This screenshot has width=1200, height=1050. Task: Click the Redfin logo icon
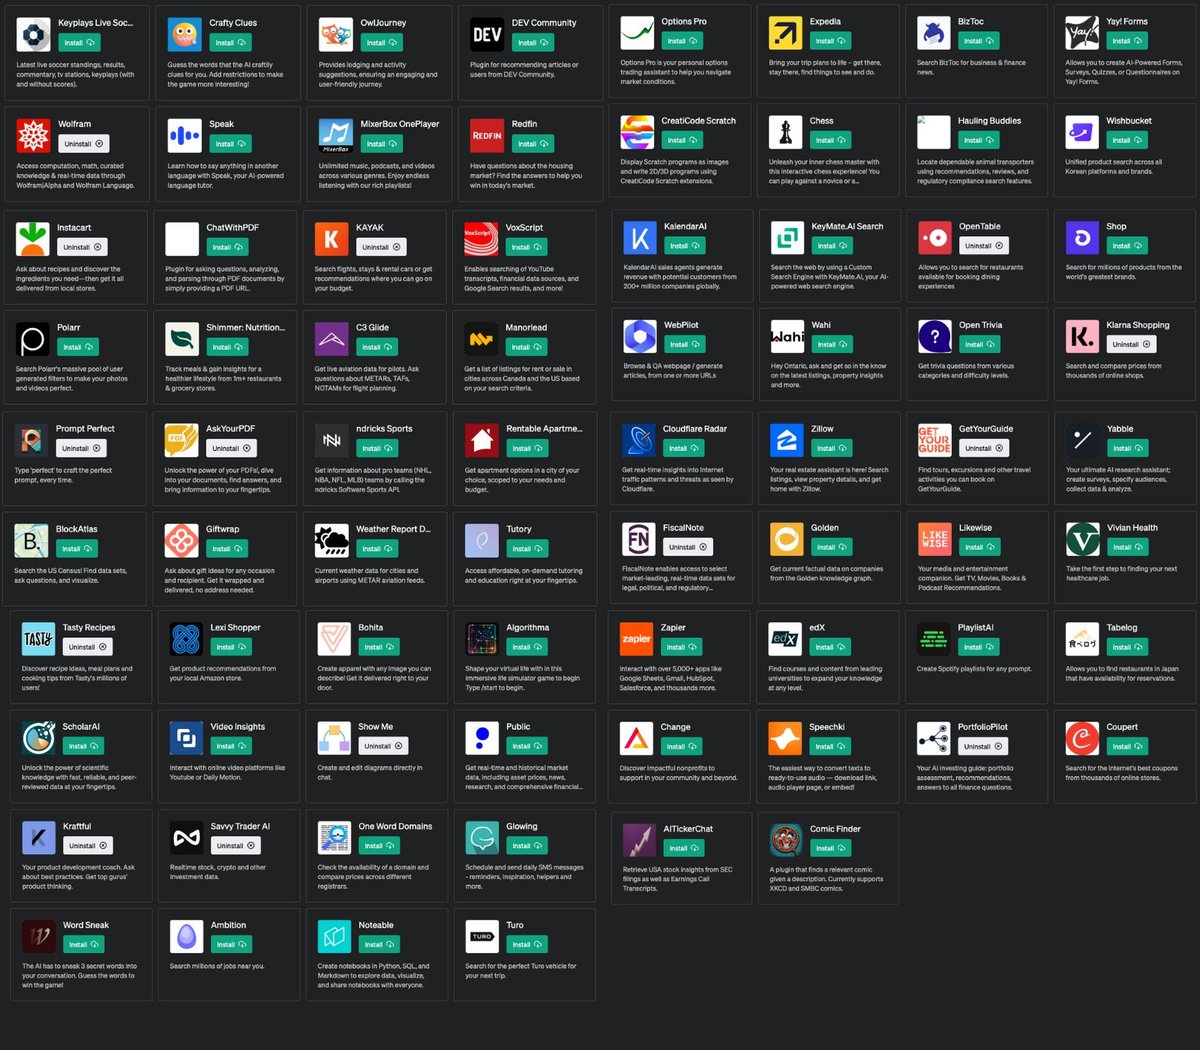coord(487,135)
